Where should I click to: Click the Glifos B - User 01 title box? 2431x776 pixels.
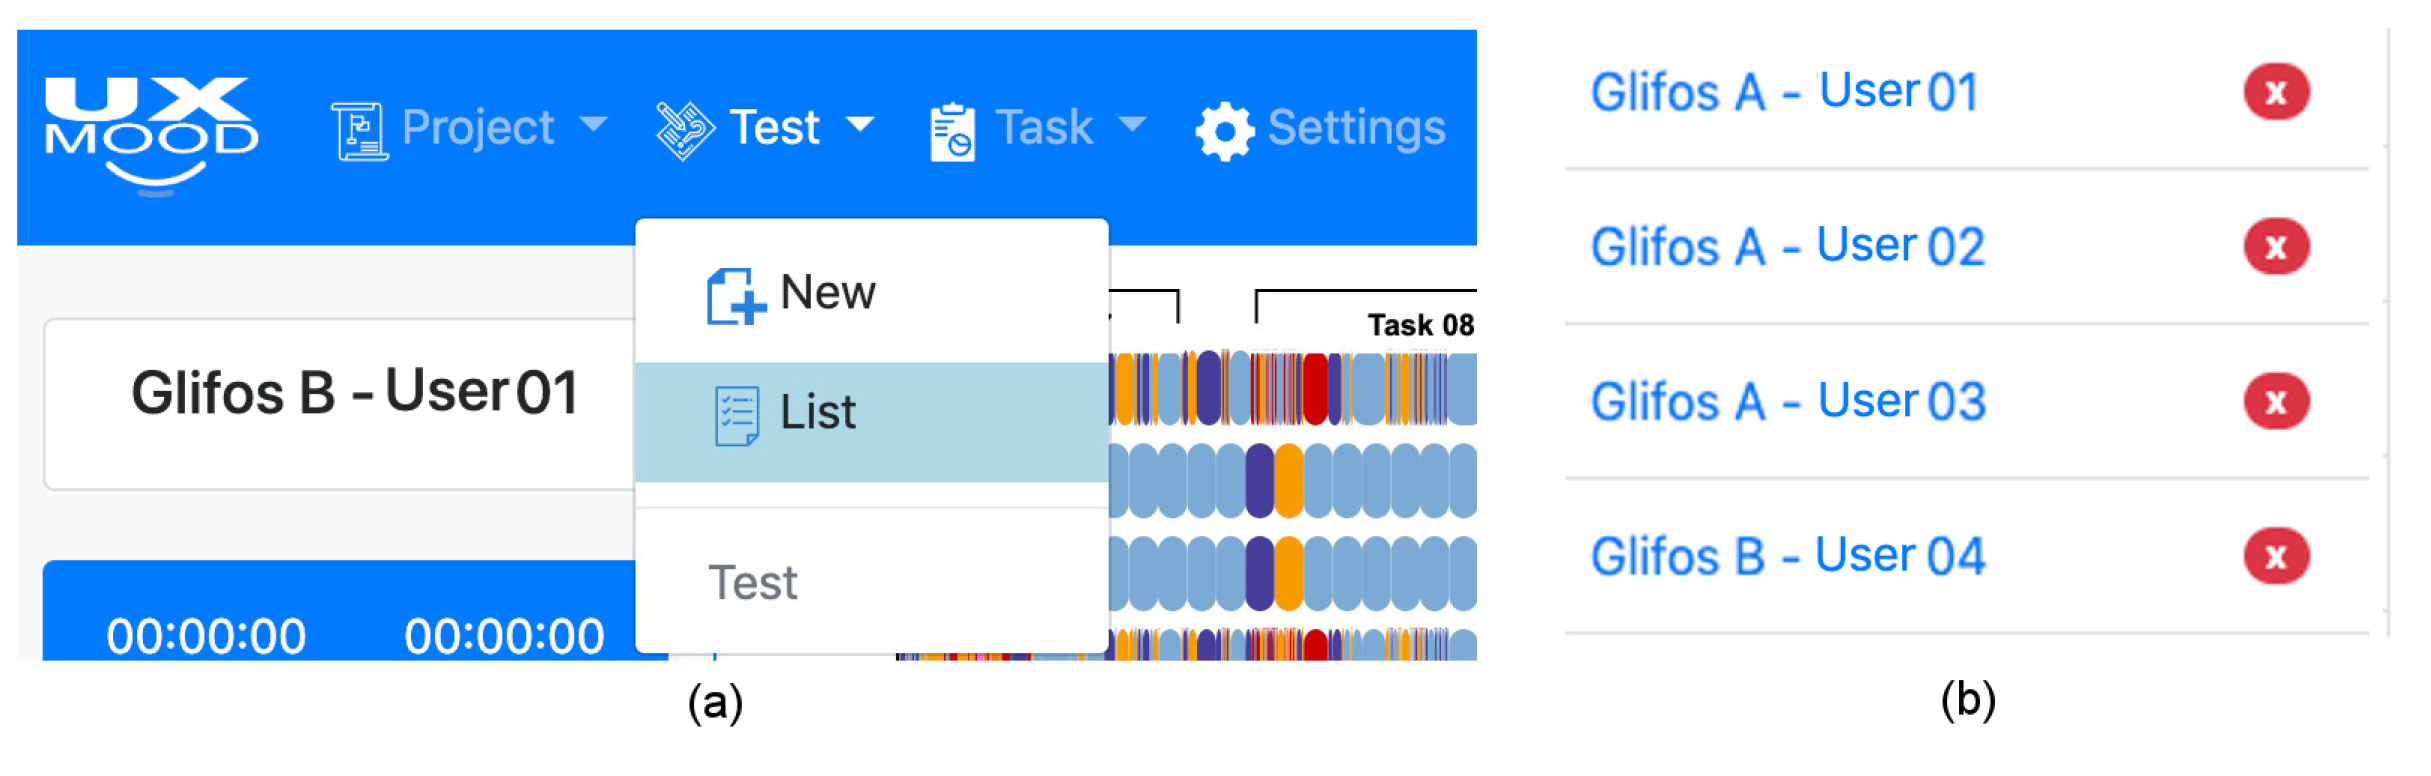[340, 404]
